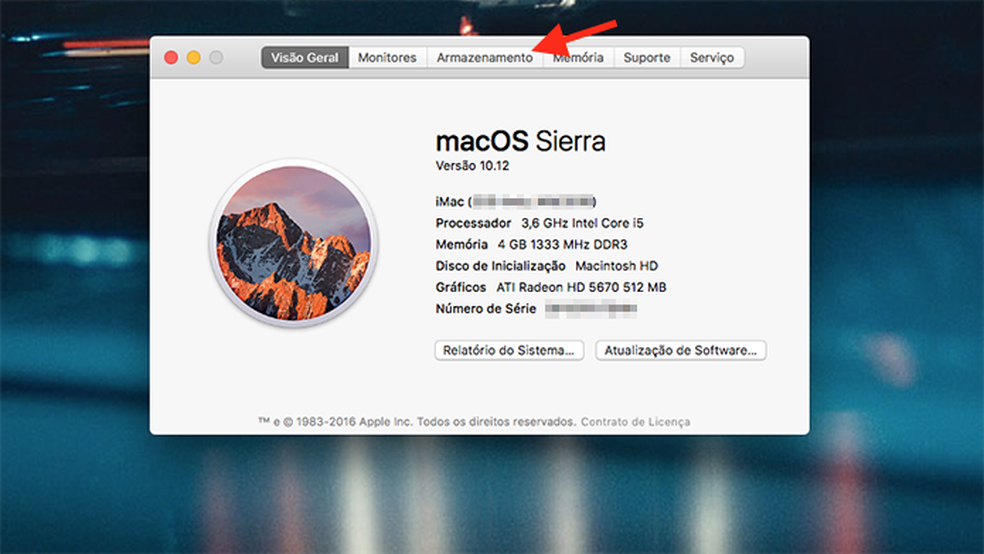Click the disabled gray zoom button
This screenshot has height=554, width=984.
(x=216, y=58)
